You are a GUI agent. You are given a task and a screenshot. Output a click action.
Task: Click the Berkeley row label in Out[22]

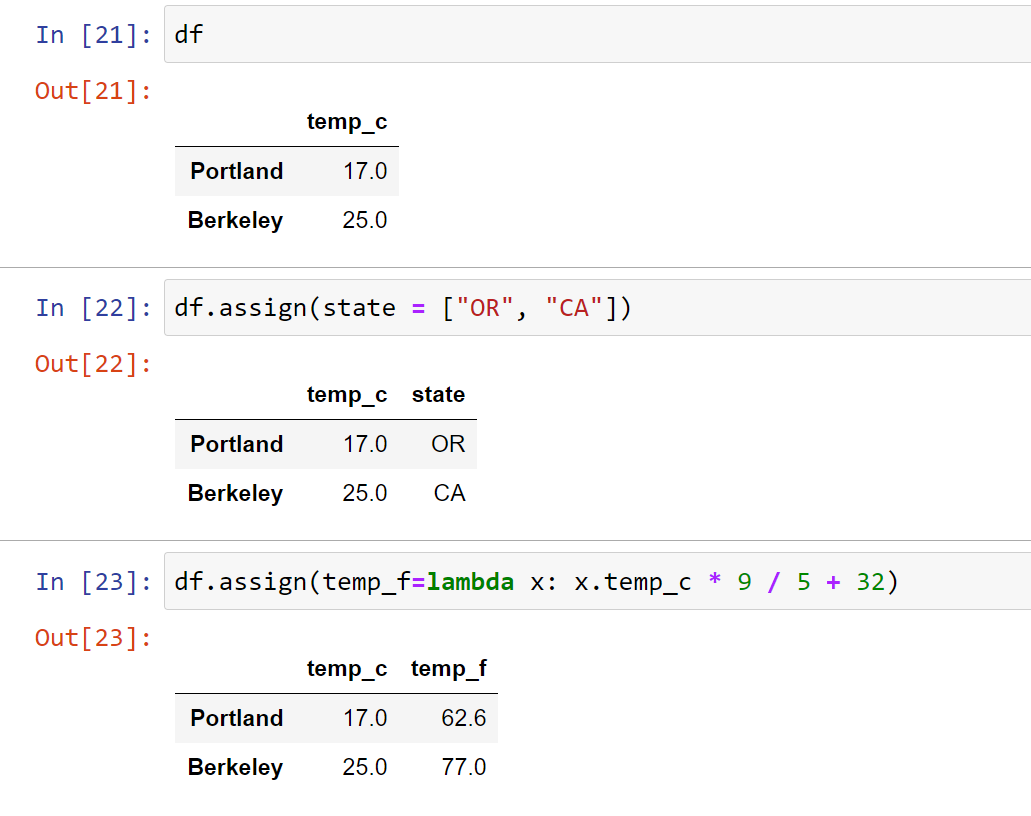coord(235,493)
